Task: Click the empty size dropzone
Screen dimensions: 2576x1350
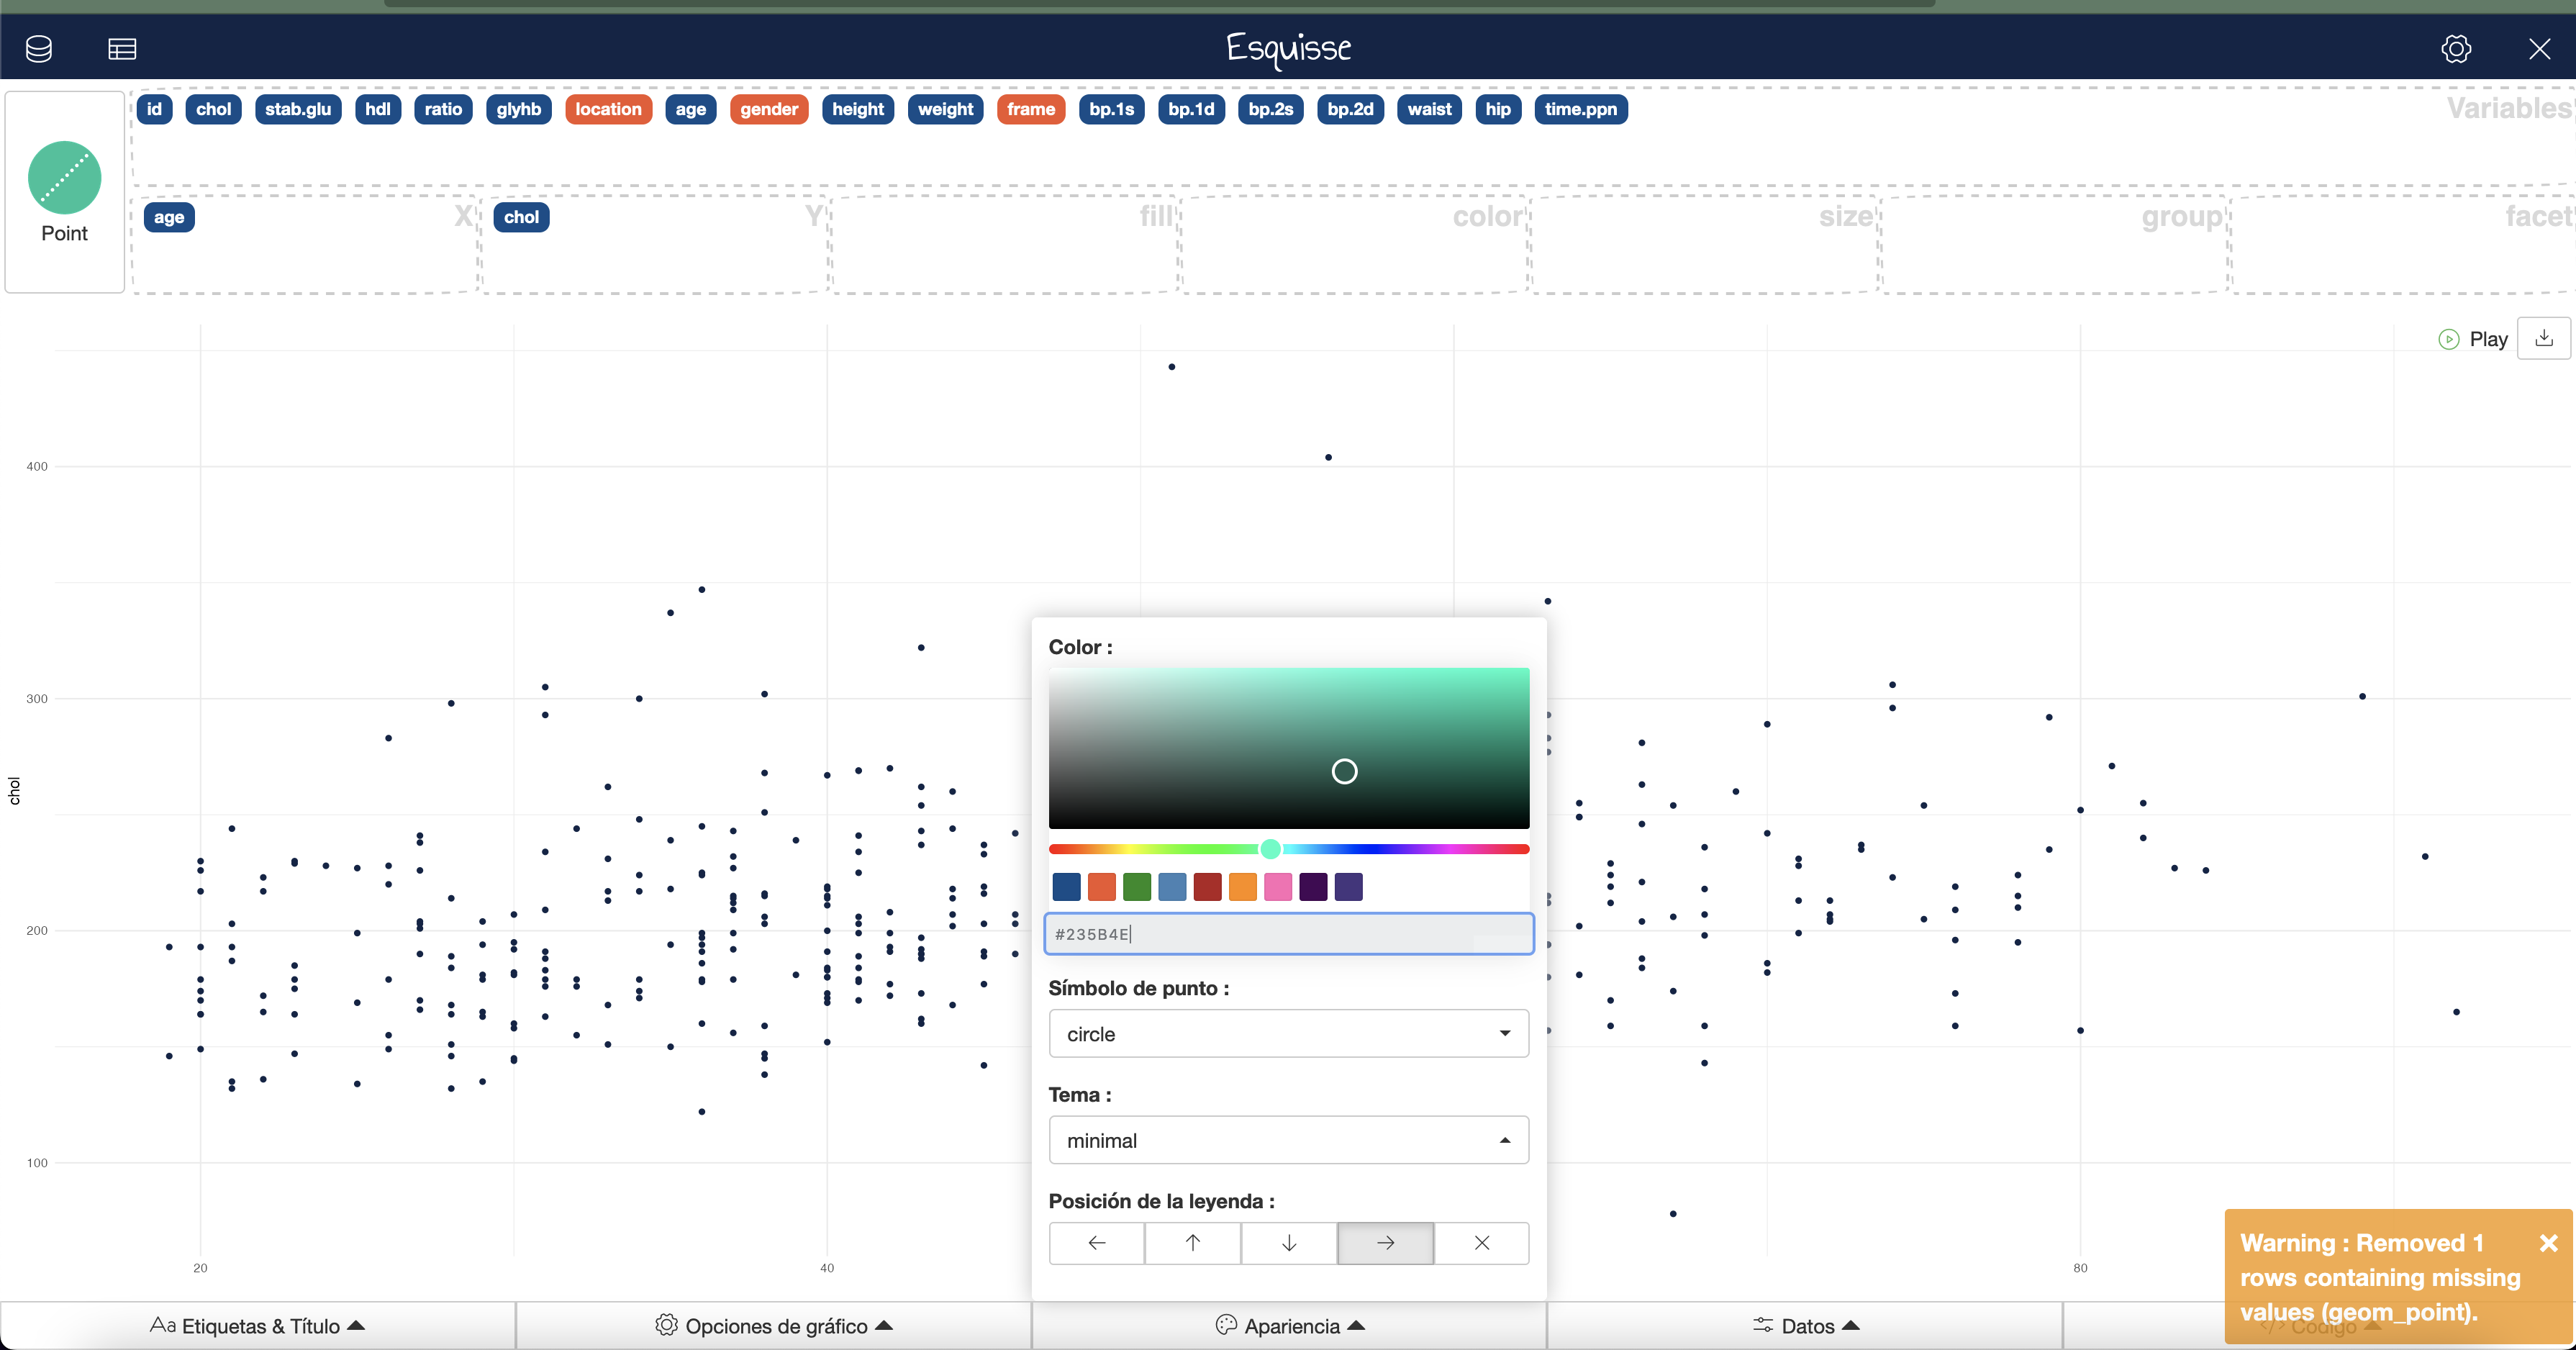Action: 1705,244
